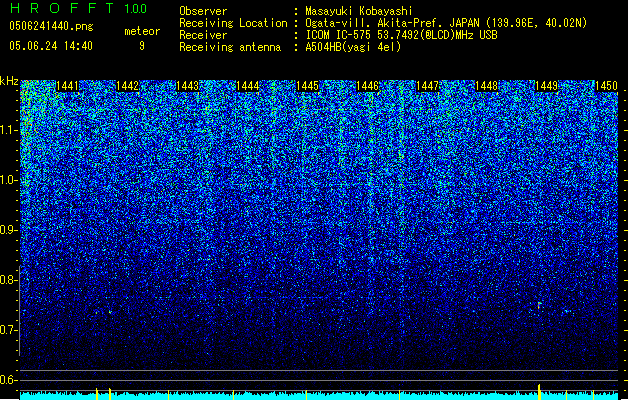Select the Ogata-vill. Akita-Pref. JAPAN location text
The image size is (629, 400).
coord(446,23)
